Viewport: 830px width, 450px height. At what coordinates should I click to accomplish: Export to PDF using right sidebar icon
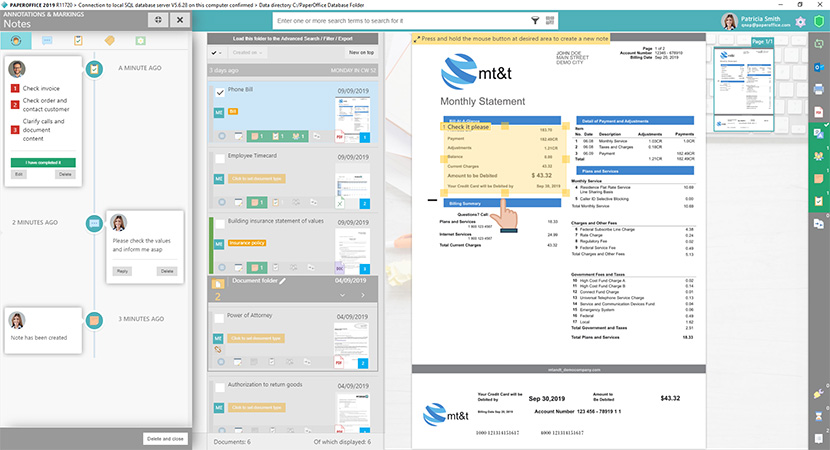(818, 112)
